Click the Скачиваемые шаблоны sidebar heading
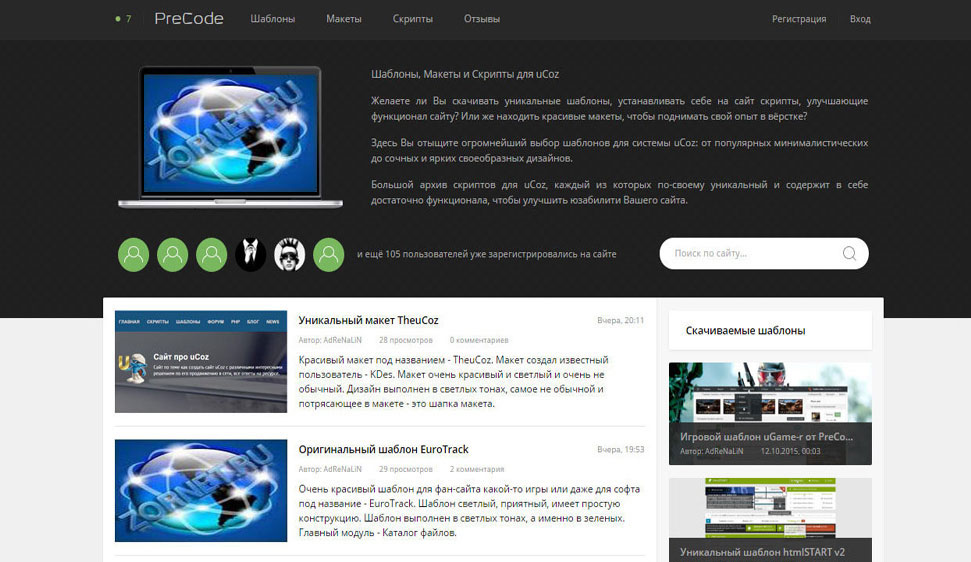The width and height of the screenshot is (971, 562). (746, 331)
